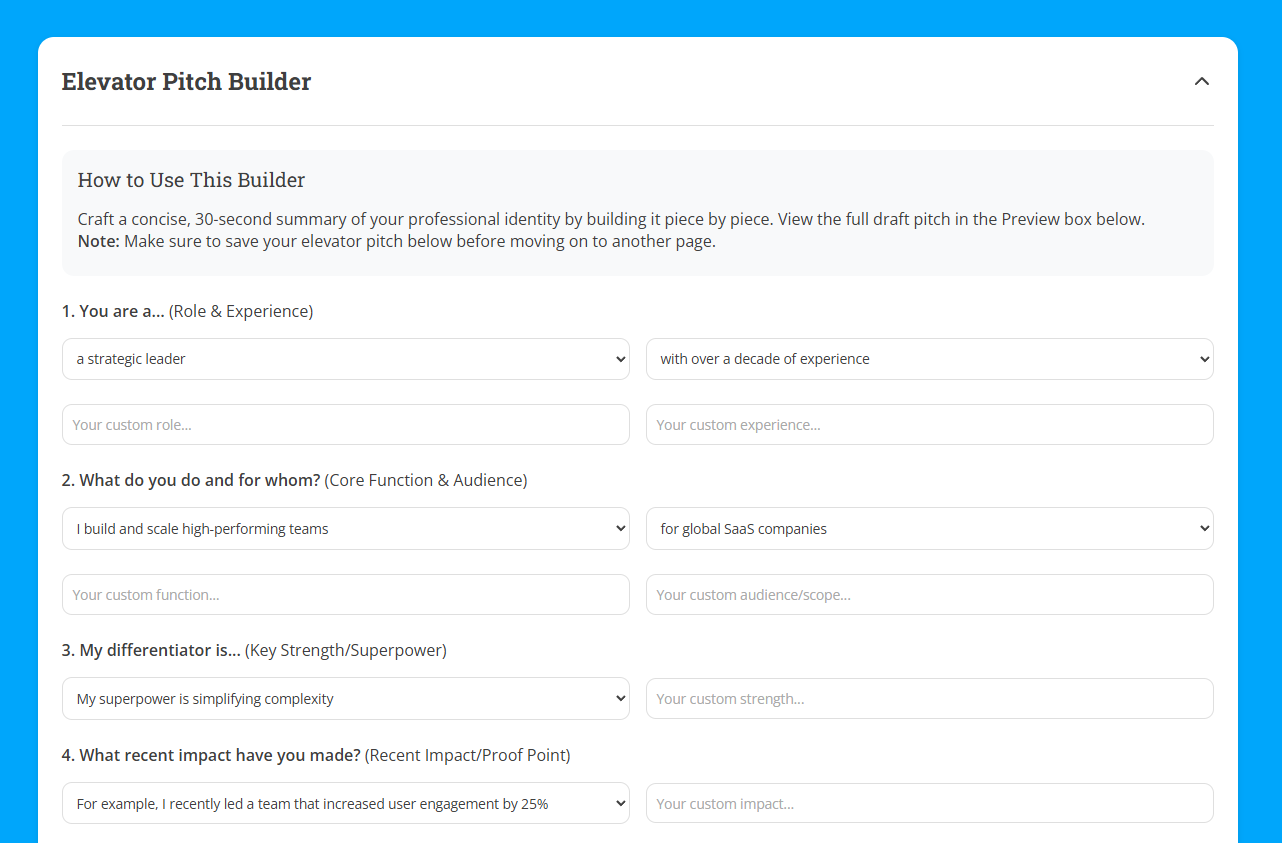Click the dropdown arrow on the experience selector
This screenshot has width=1282, height=843.
click(1202, 358)
